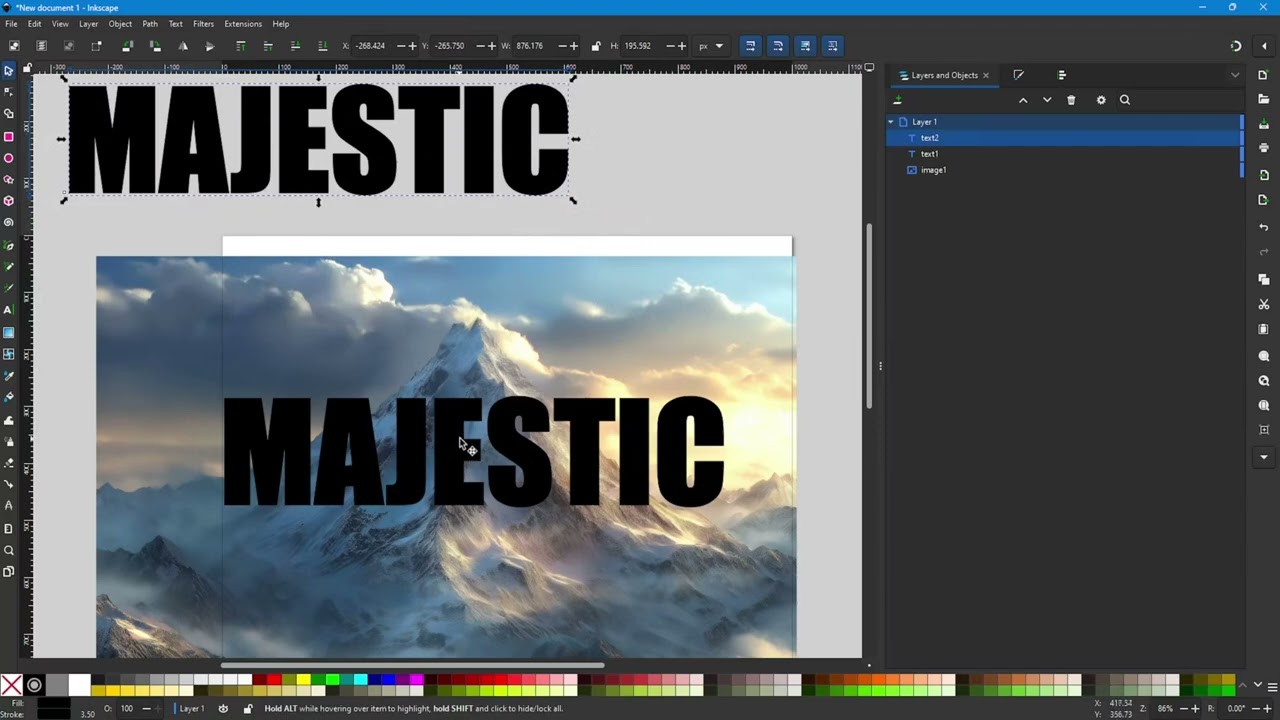1280x720 pixels.
Task: Select the Spiral tool
Action: (9, 223)
